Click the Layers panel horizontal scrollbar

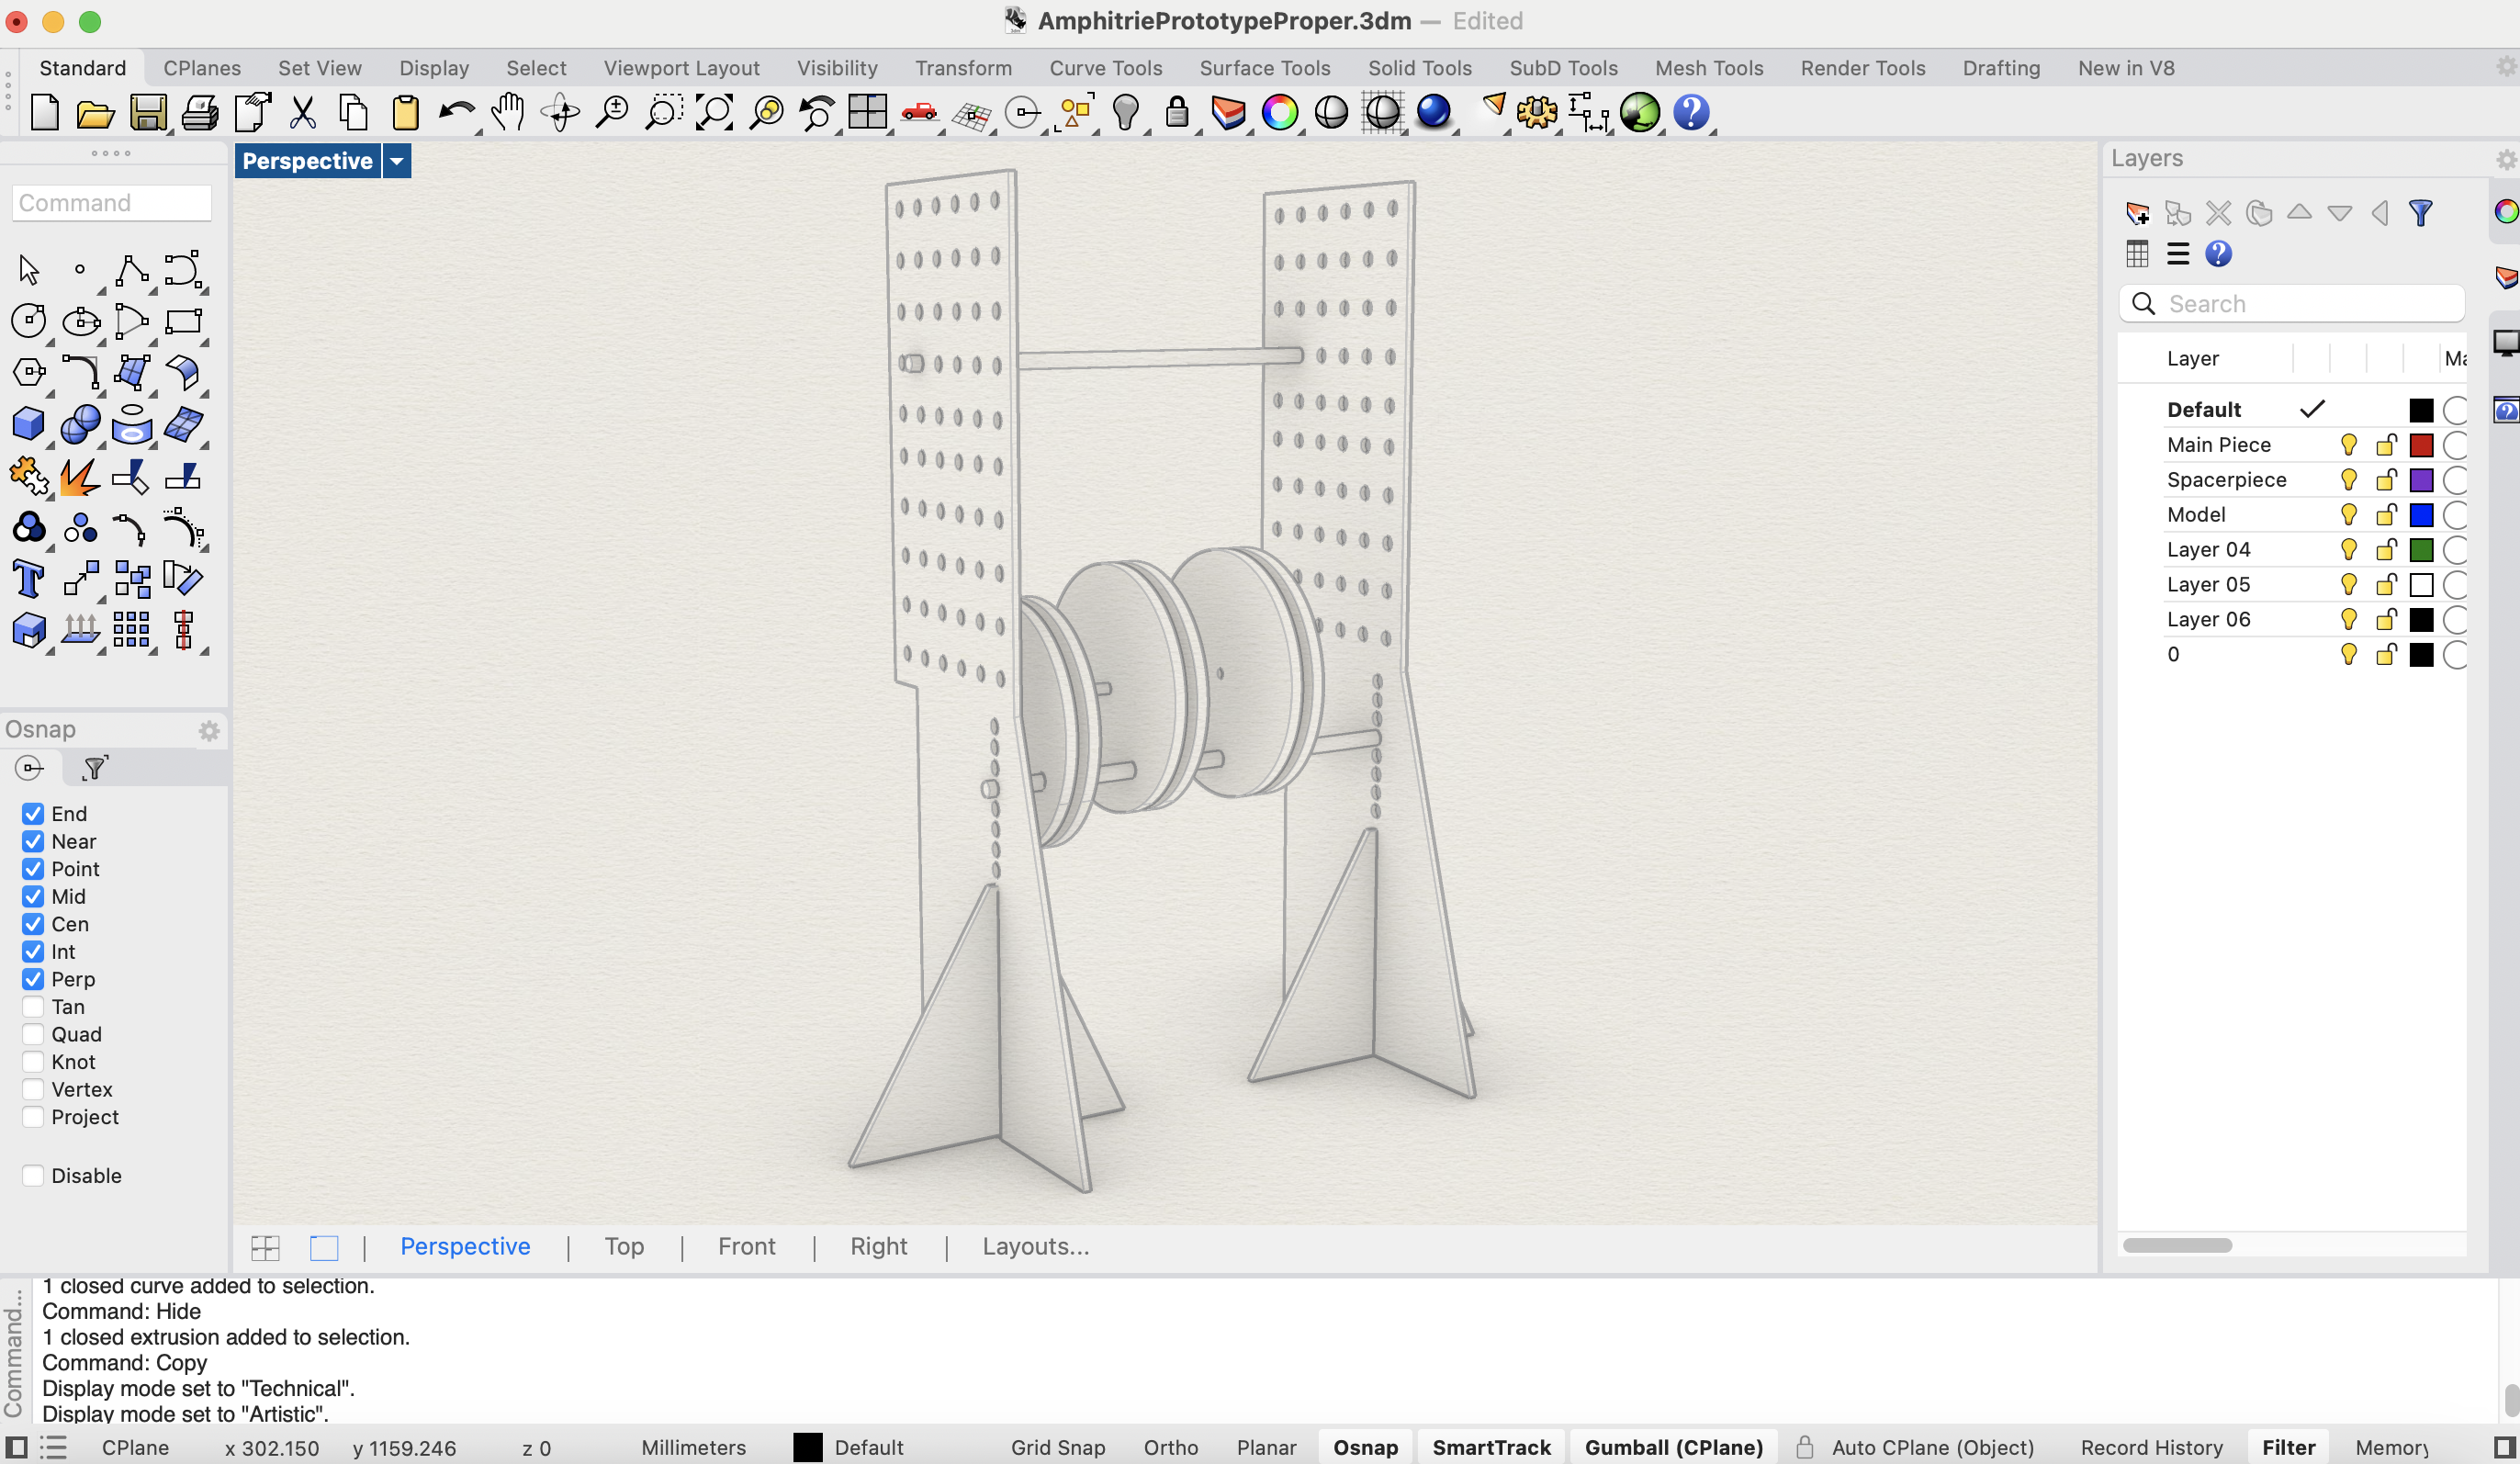coord(2177,1245)
